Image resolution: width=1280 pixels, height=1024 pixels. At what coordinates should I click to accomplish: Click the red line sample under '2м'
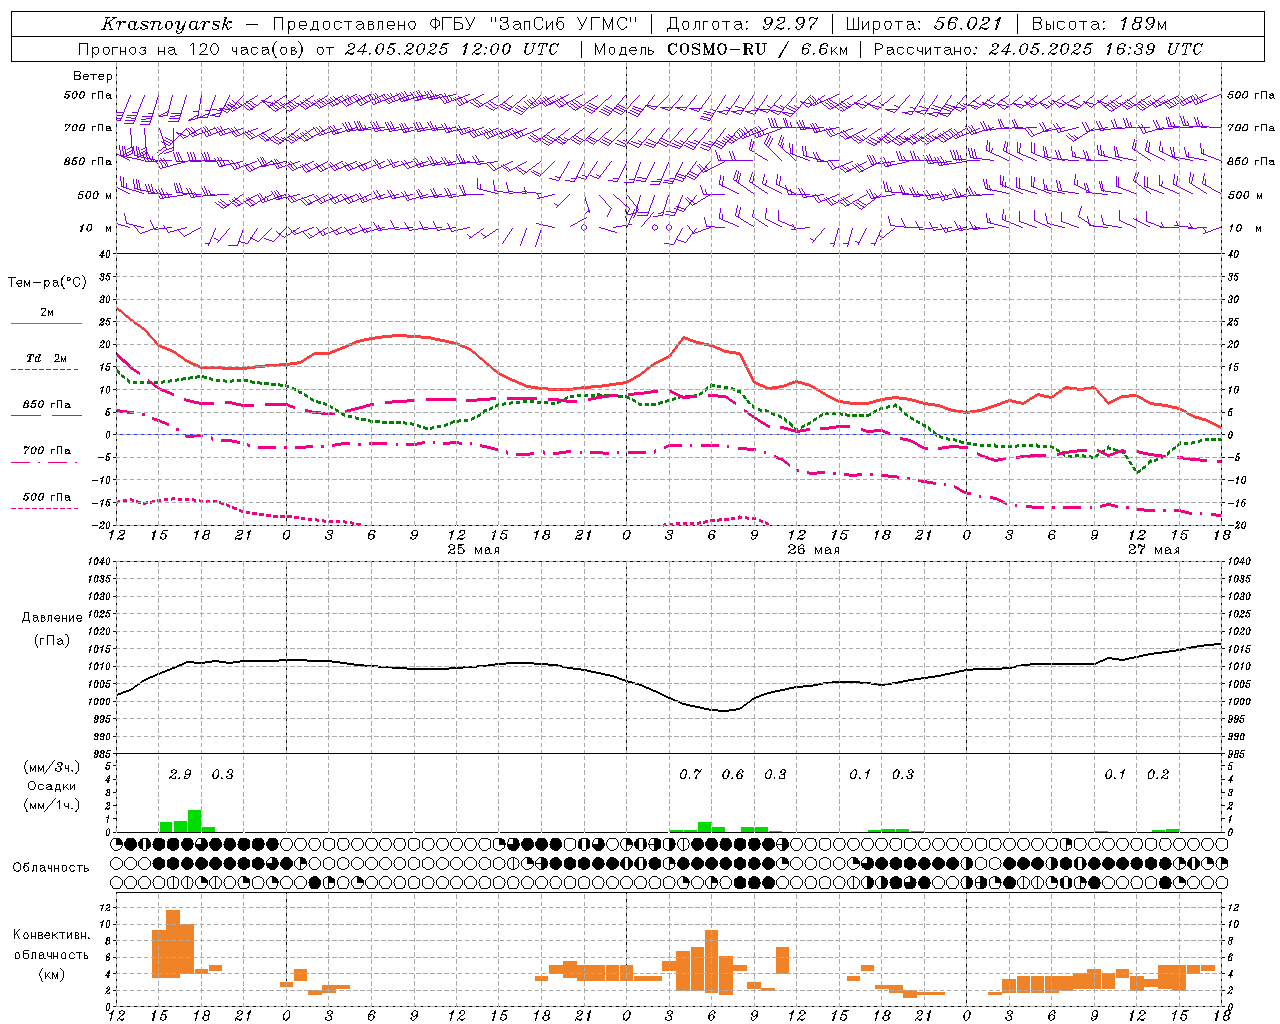pos(46,324)
